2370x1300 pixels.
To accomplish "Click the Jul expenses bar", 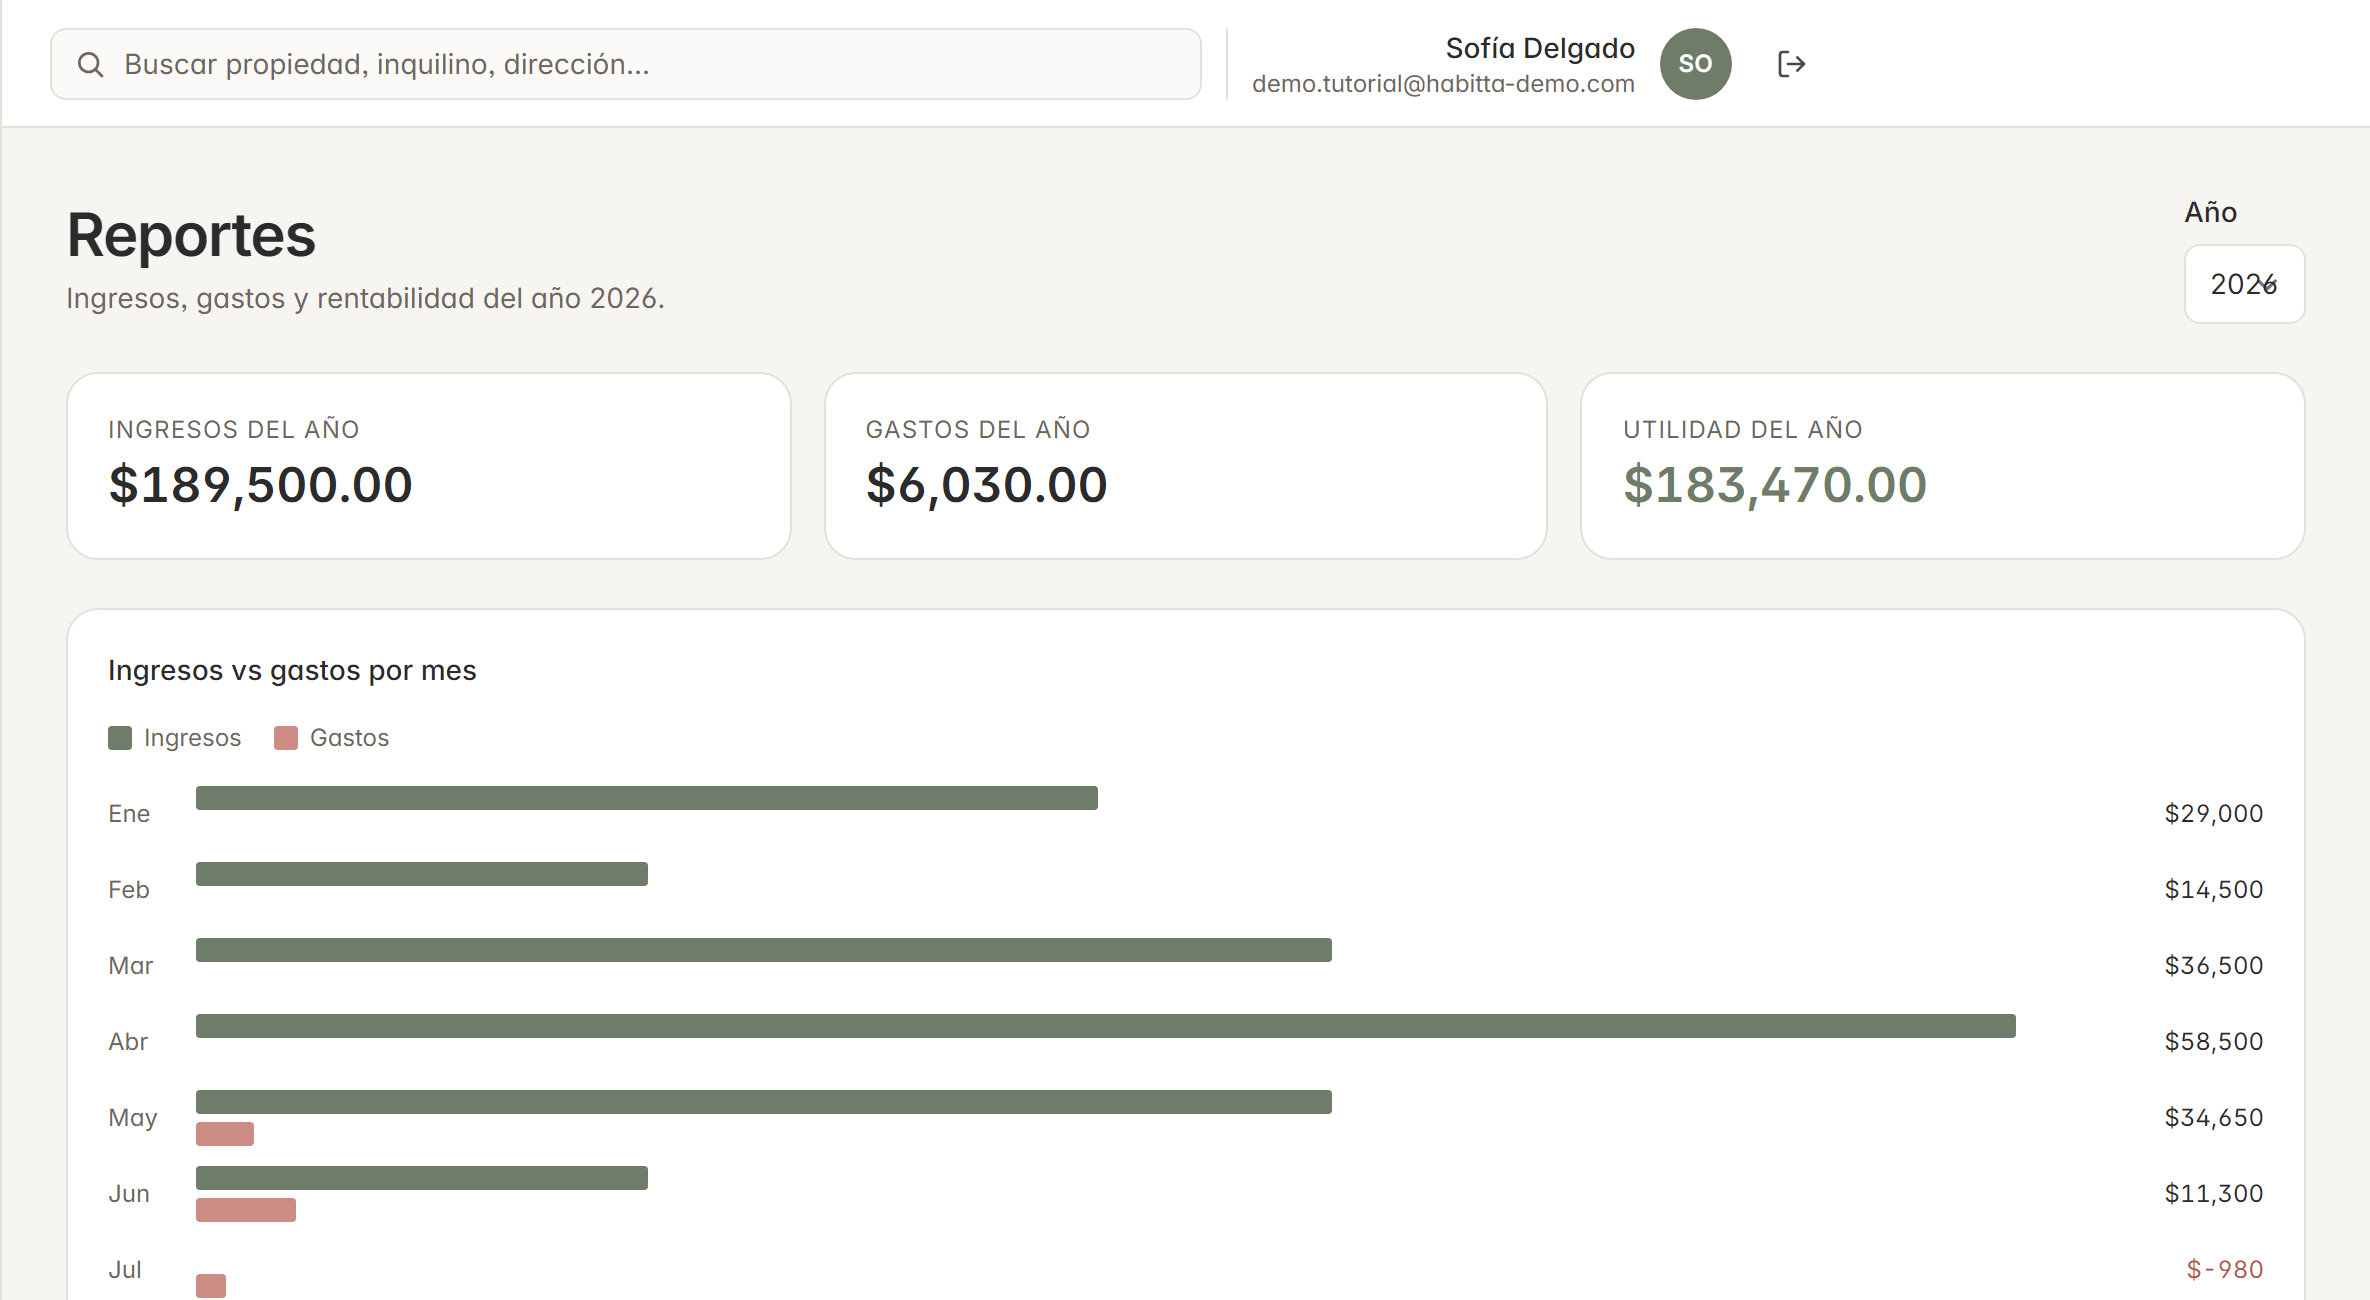I will point(211,1286).
